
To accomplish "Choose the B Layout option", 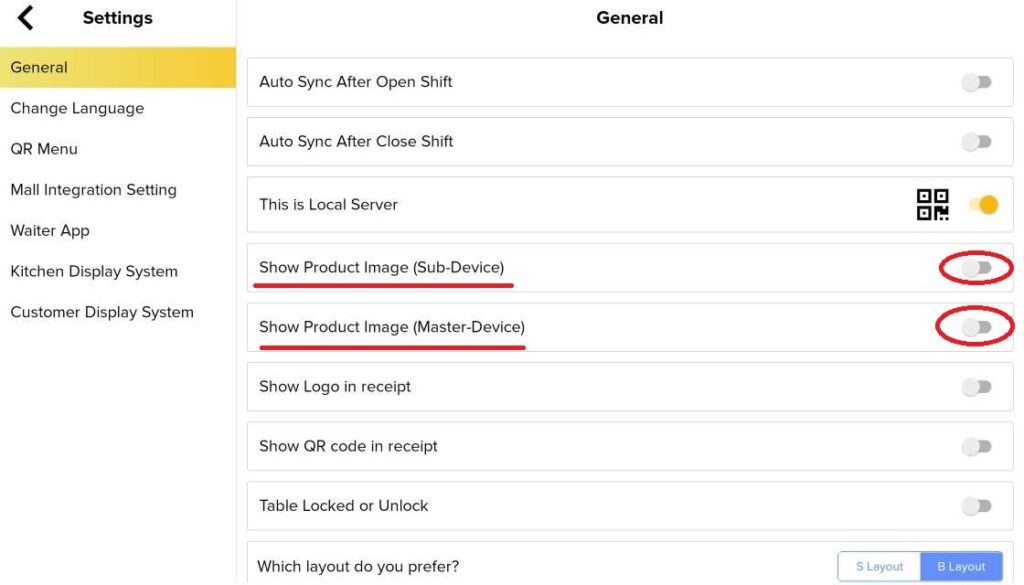I will point(960,567).
